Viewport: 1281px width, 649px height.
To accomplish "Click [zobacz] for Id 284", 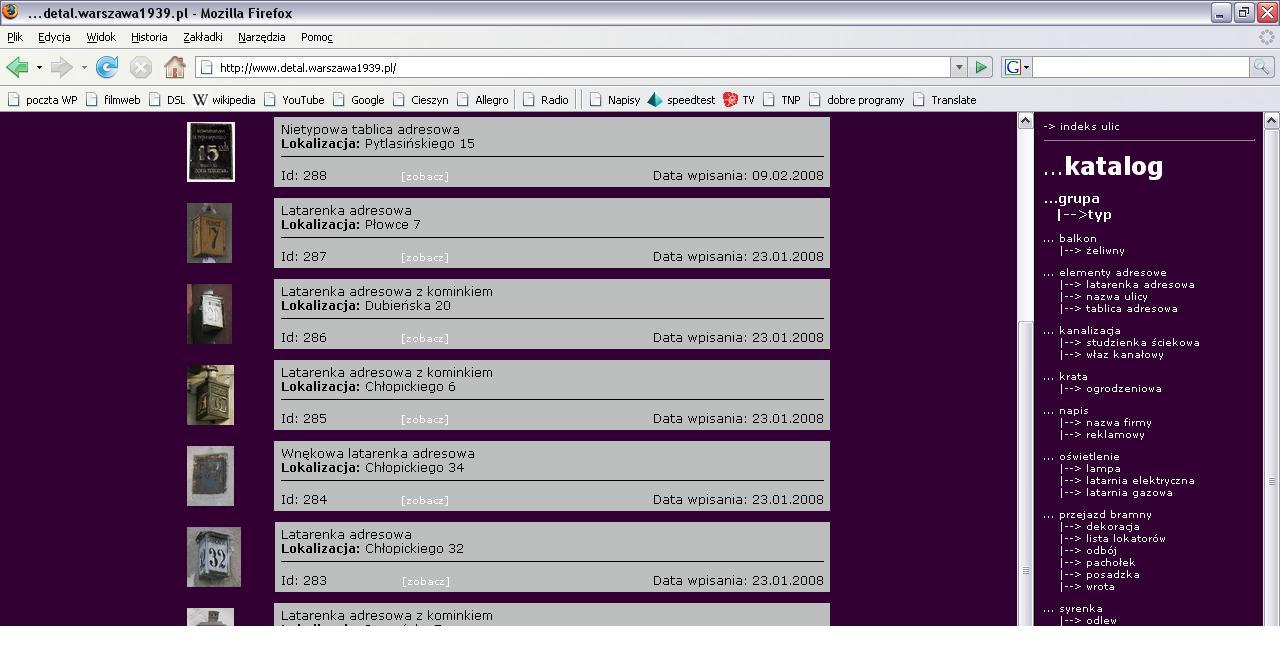I will (425, 500).
